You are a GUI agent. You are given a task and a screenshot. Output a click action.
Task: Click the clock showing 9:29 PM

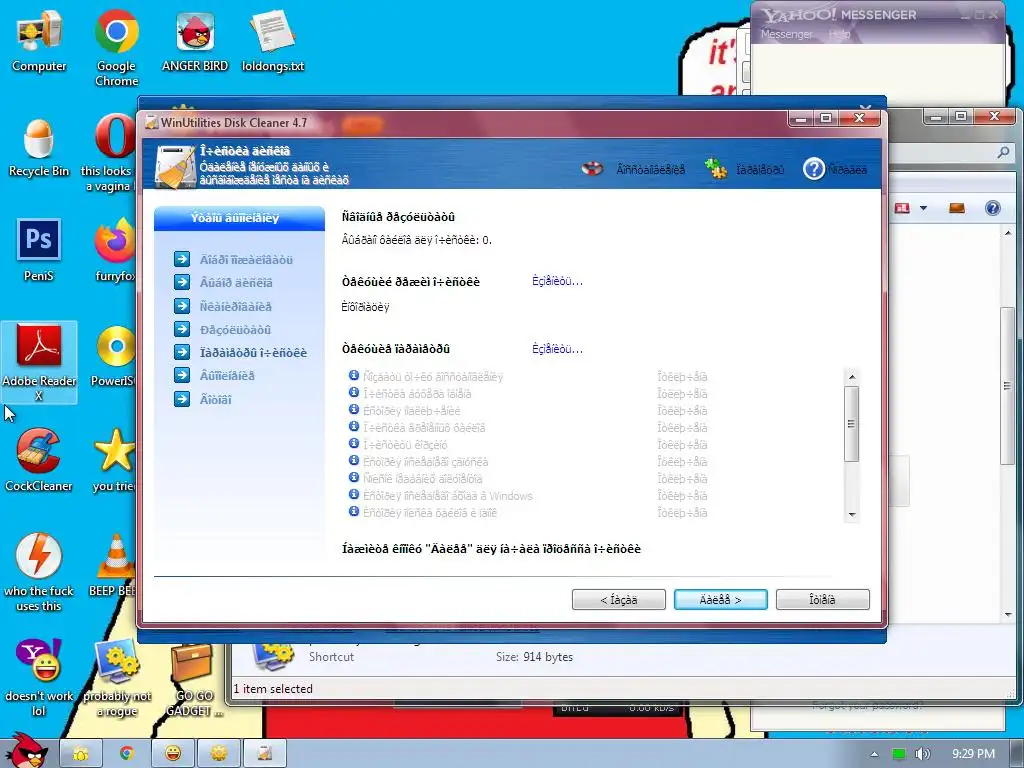(x=973, y=754)
